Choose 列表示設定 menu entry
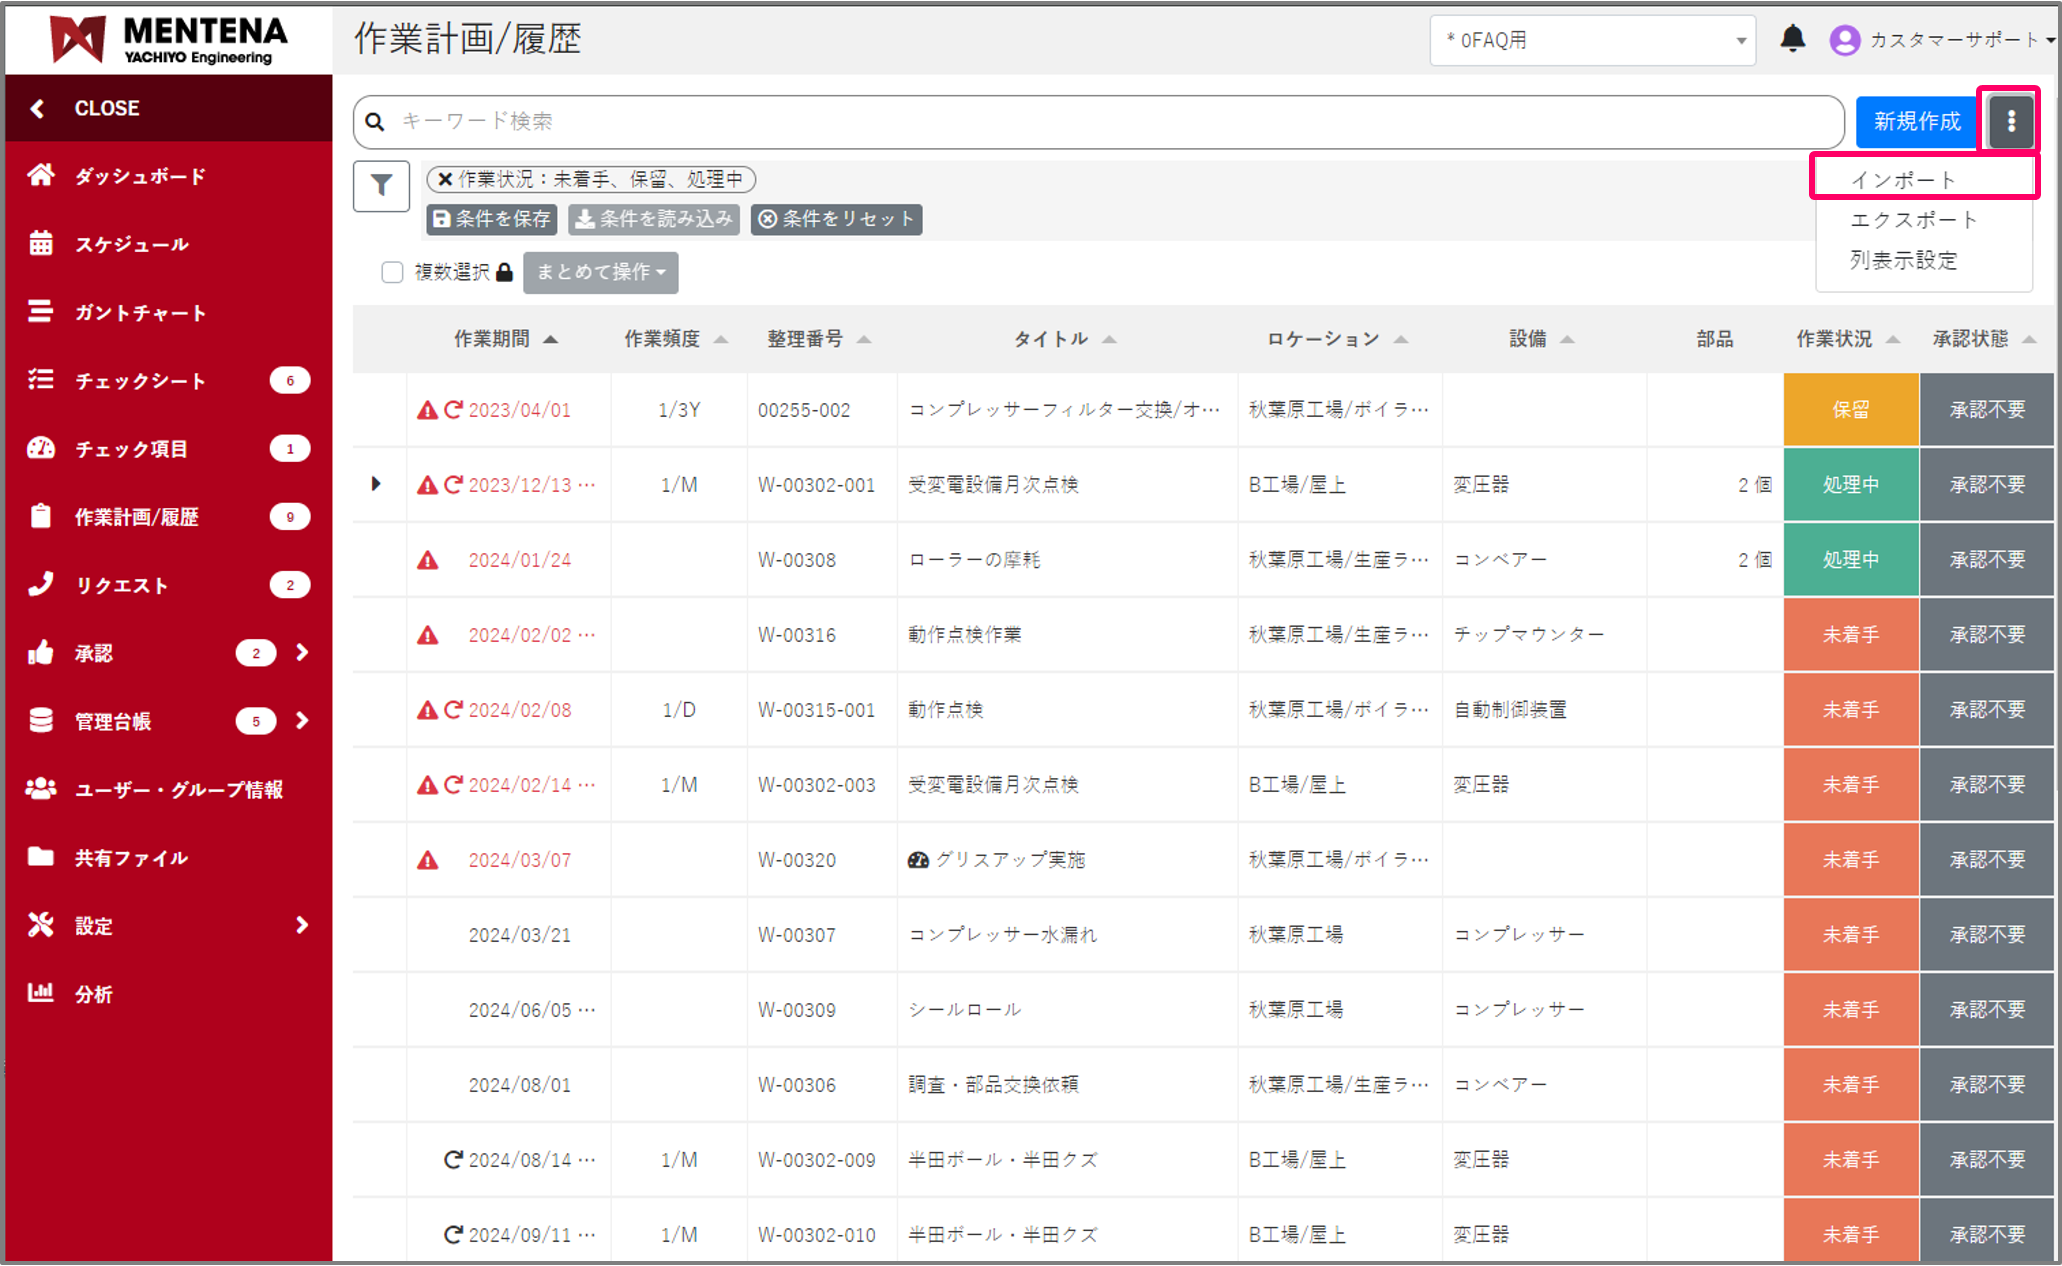Viewport: 2062px width, 1266px height. pos(1903,260)
